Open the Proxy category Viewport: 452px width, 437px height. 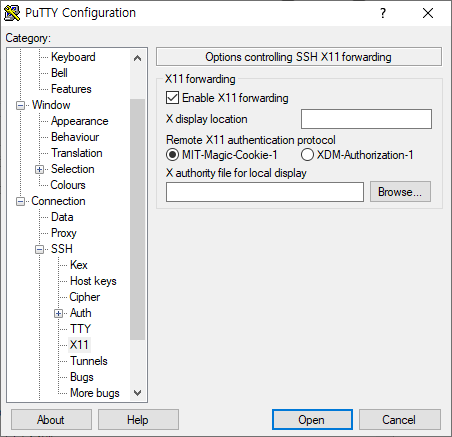coord(64,233)
